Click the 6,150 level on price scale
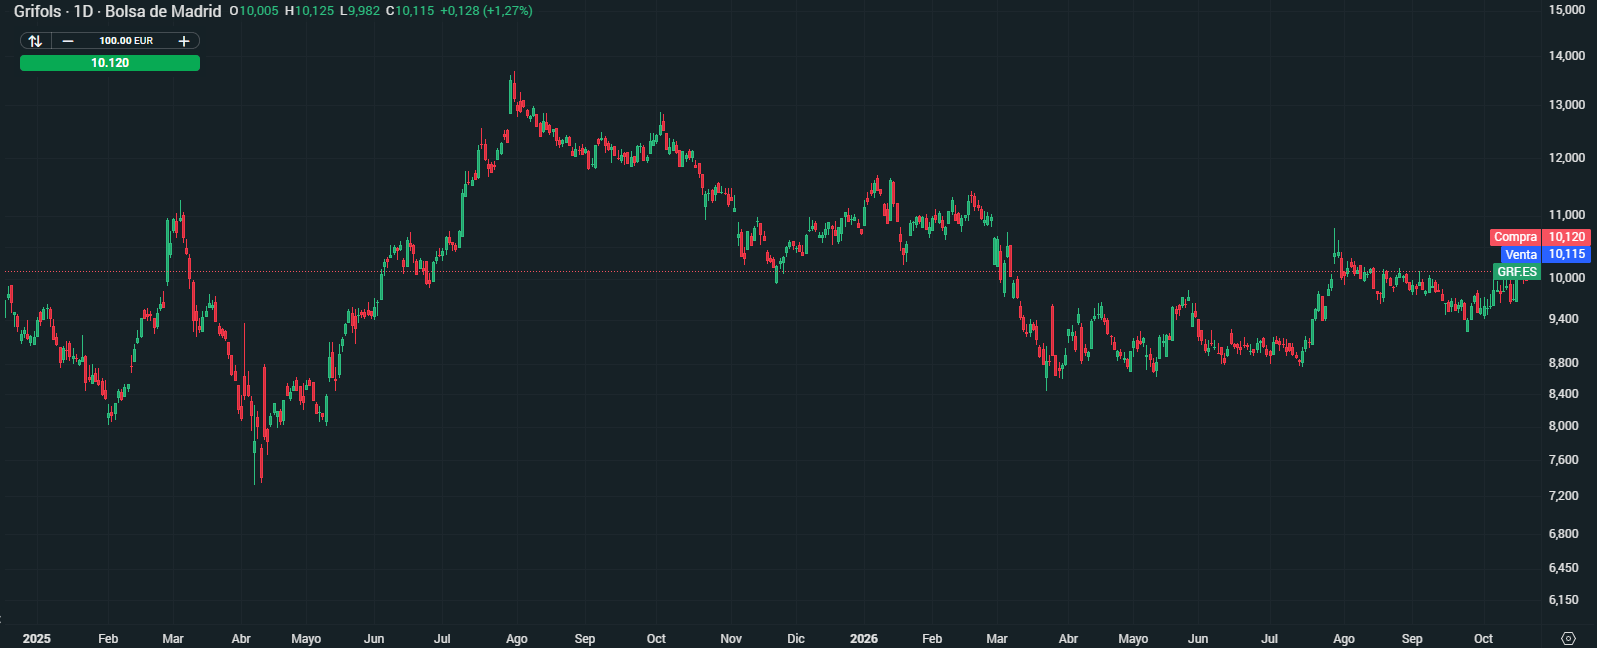 1564,600
